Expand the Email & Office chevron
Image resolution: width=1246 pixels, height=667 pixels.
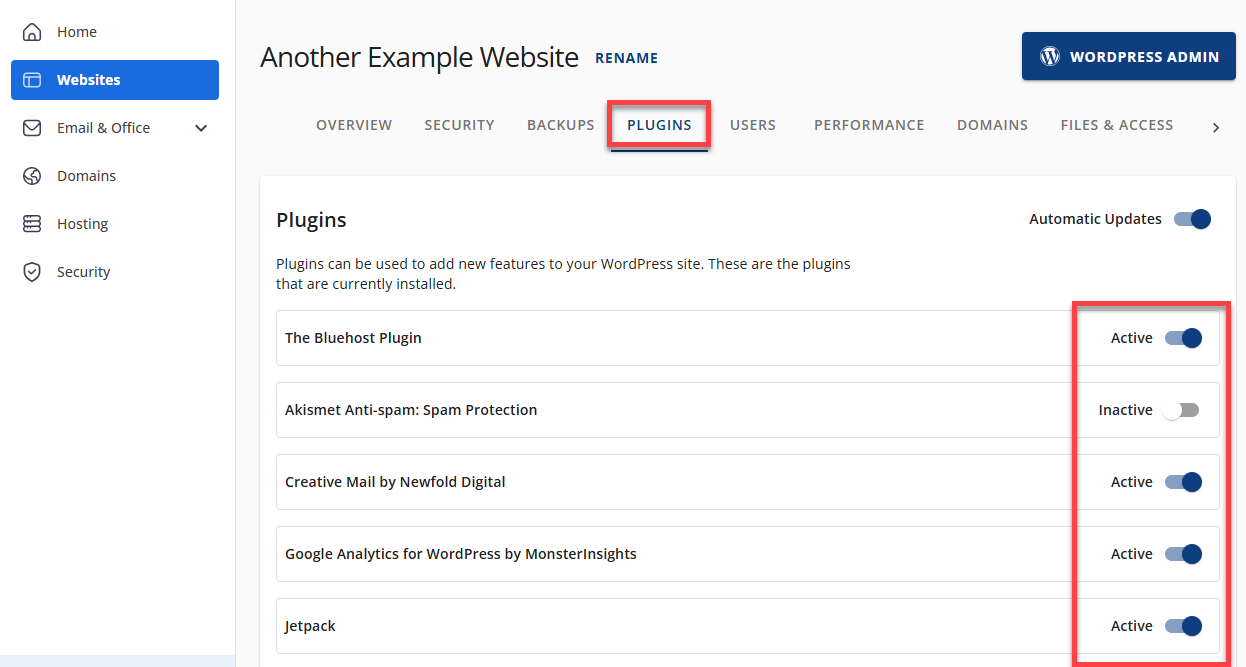[x=201, y=128]
